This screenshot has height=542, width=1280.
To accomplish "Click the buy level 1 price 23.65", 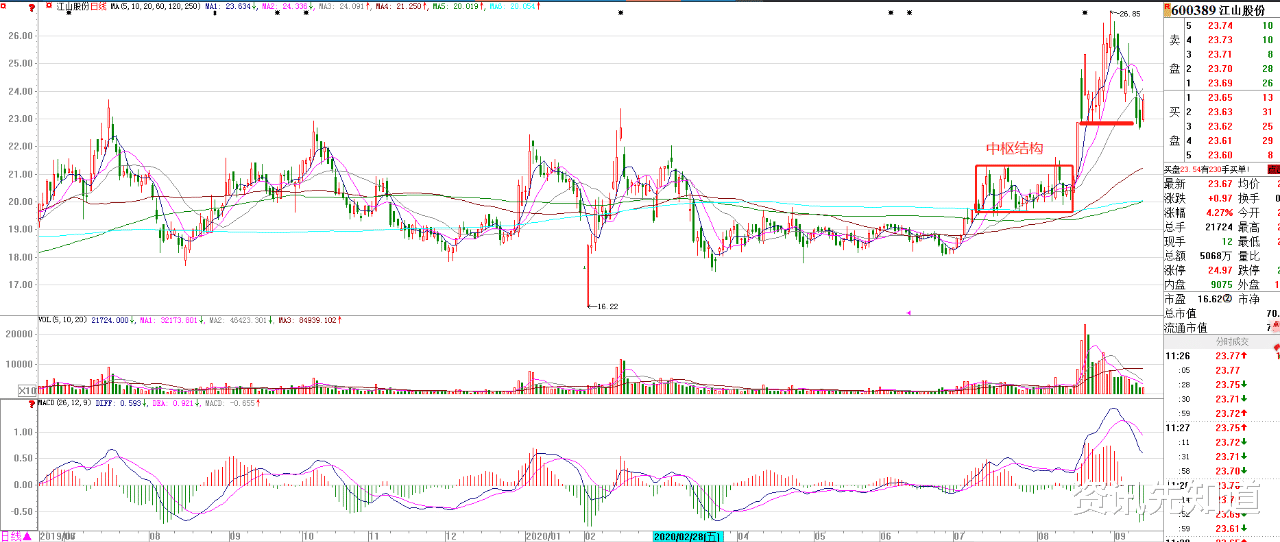I will pyautogui.click(x=1220, y=98).
